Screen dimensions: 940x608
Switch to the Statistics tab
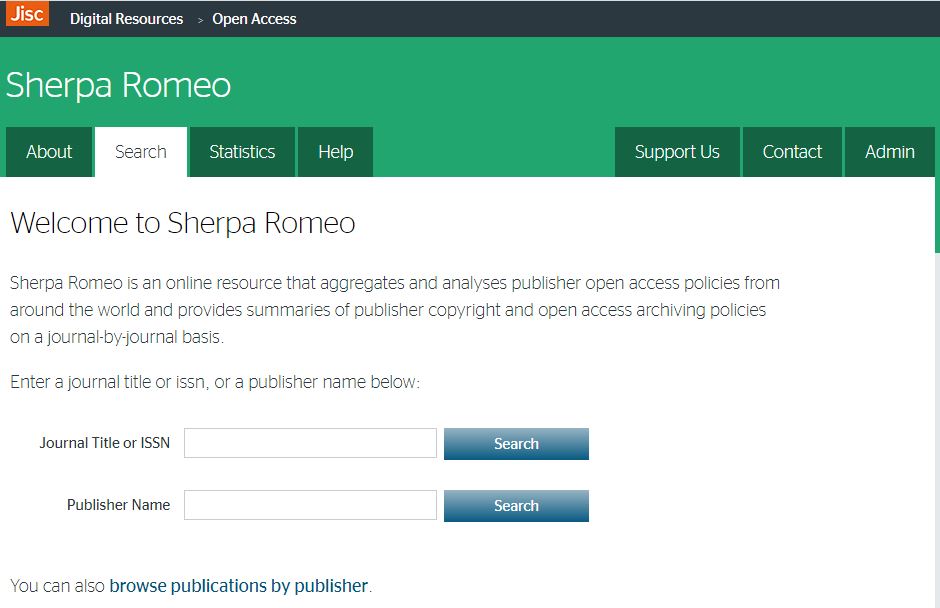coord(242,152)
